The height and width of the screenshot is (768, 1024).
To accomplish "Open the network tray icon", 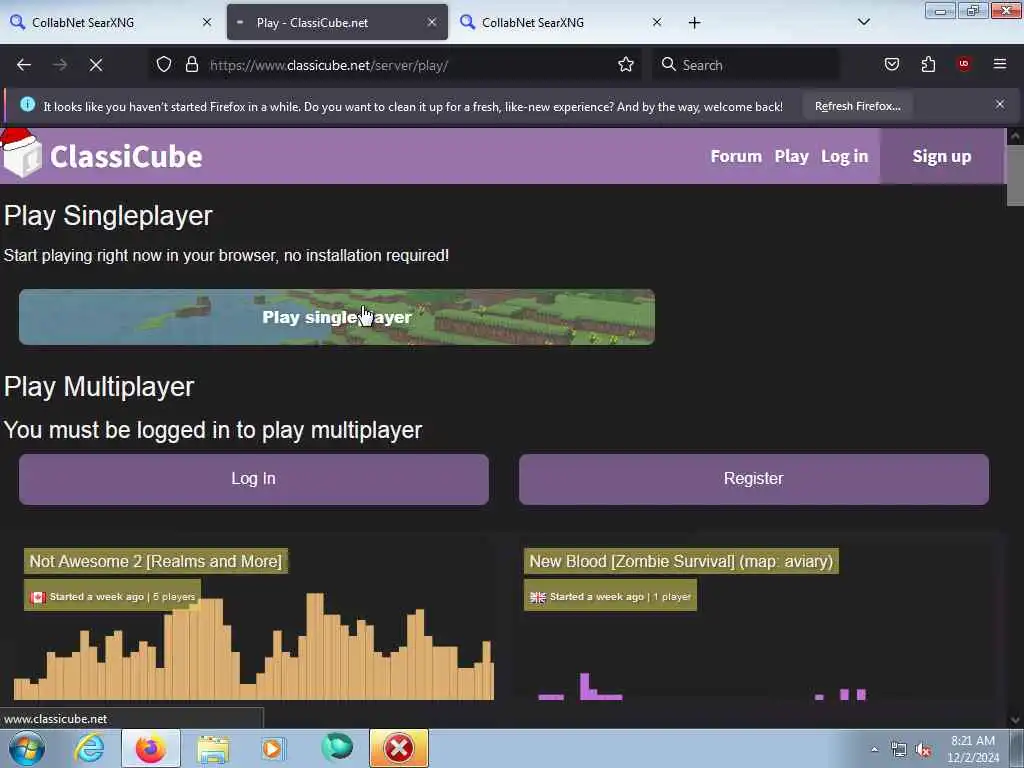I will pyautogui.click(x=899, y=750).
